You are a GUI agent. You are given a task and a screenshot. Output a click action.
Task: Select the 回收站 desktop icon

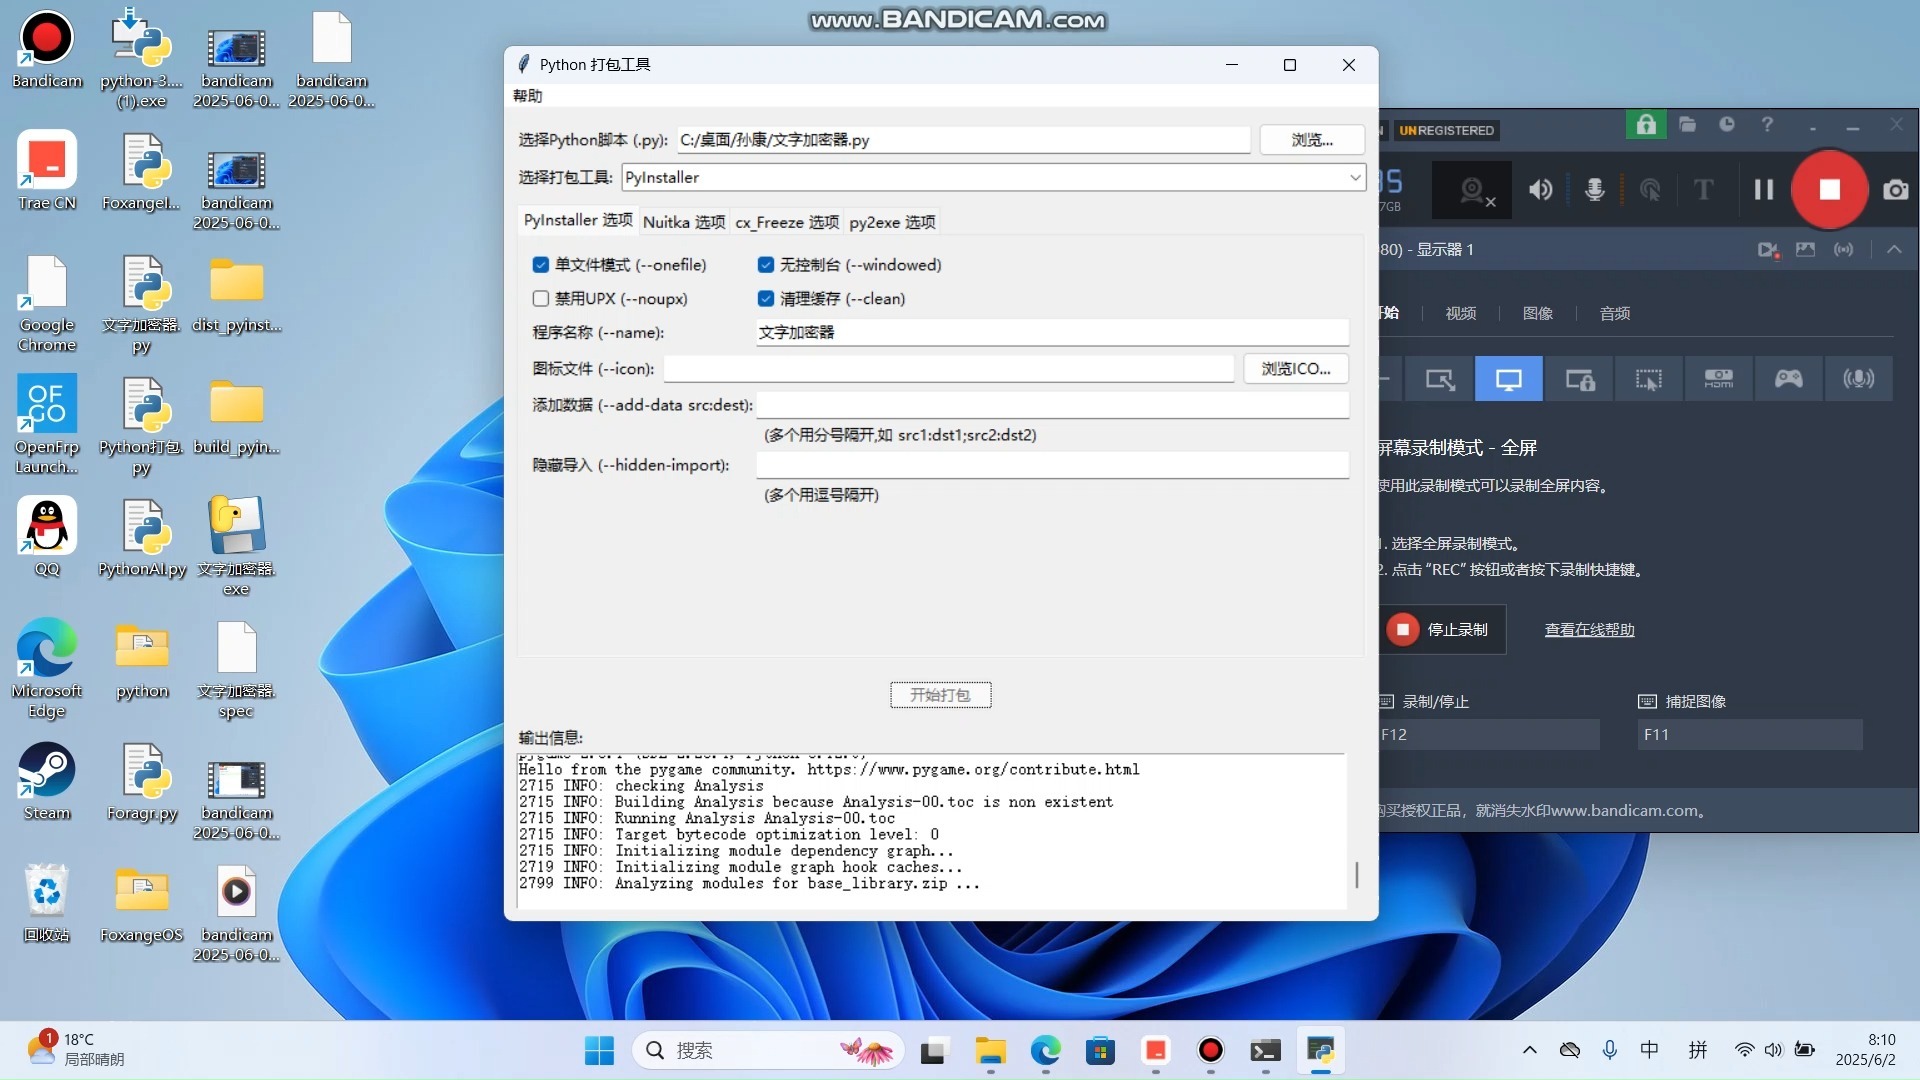[x=47, y=904]
